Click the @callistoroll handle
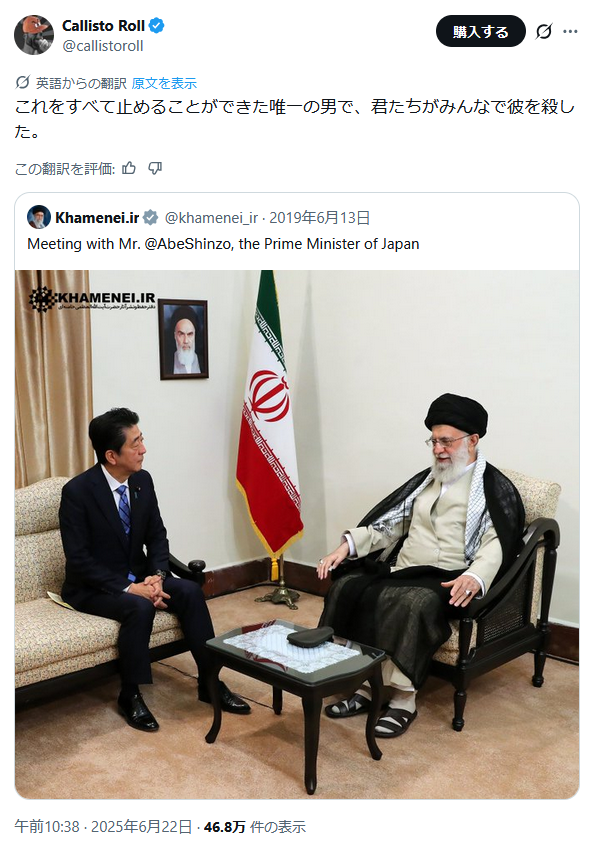Viewport: 592px width, 850px height. pos(102,46)
